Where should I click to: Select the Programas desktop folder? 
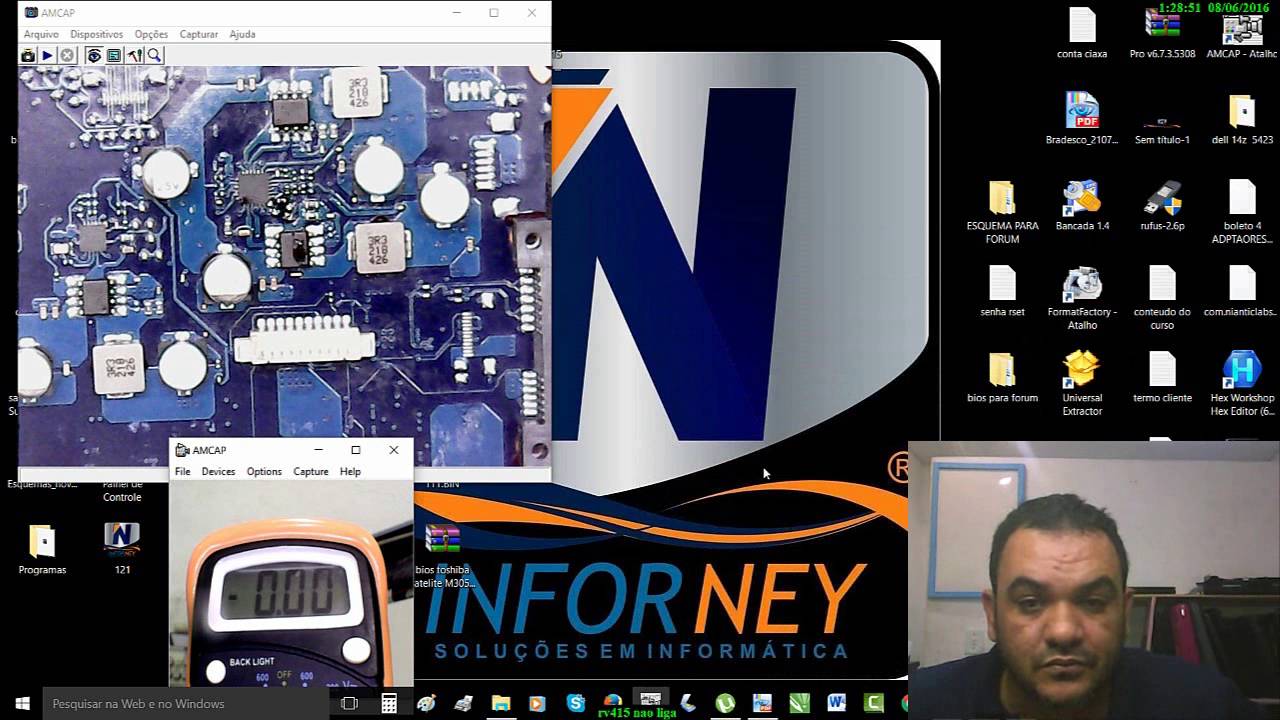(x=42, y=549)
